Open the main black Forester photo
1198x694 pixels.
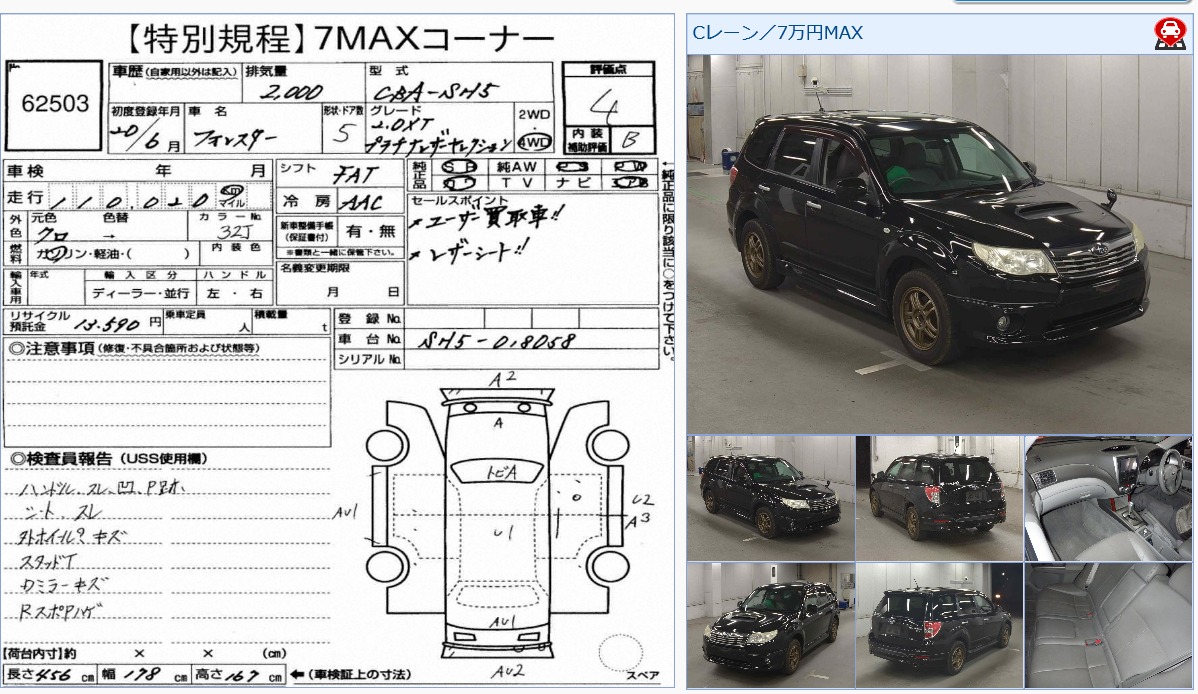pyautogui.click(x=938, y=244)
